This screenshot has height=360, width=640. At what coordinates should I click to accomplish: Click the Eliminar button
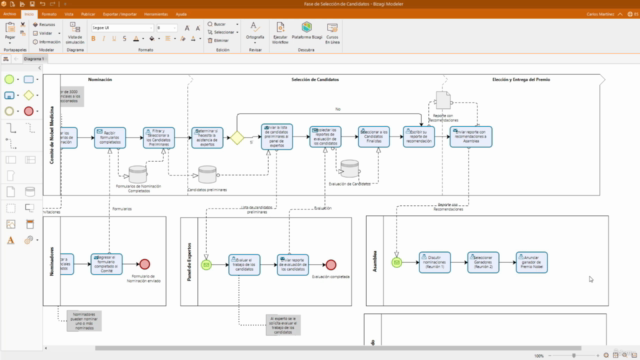point(218,40)
